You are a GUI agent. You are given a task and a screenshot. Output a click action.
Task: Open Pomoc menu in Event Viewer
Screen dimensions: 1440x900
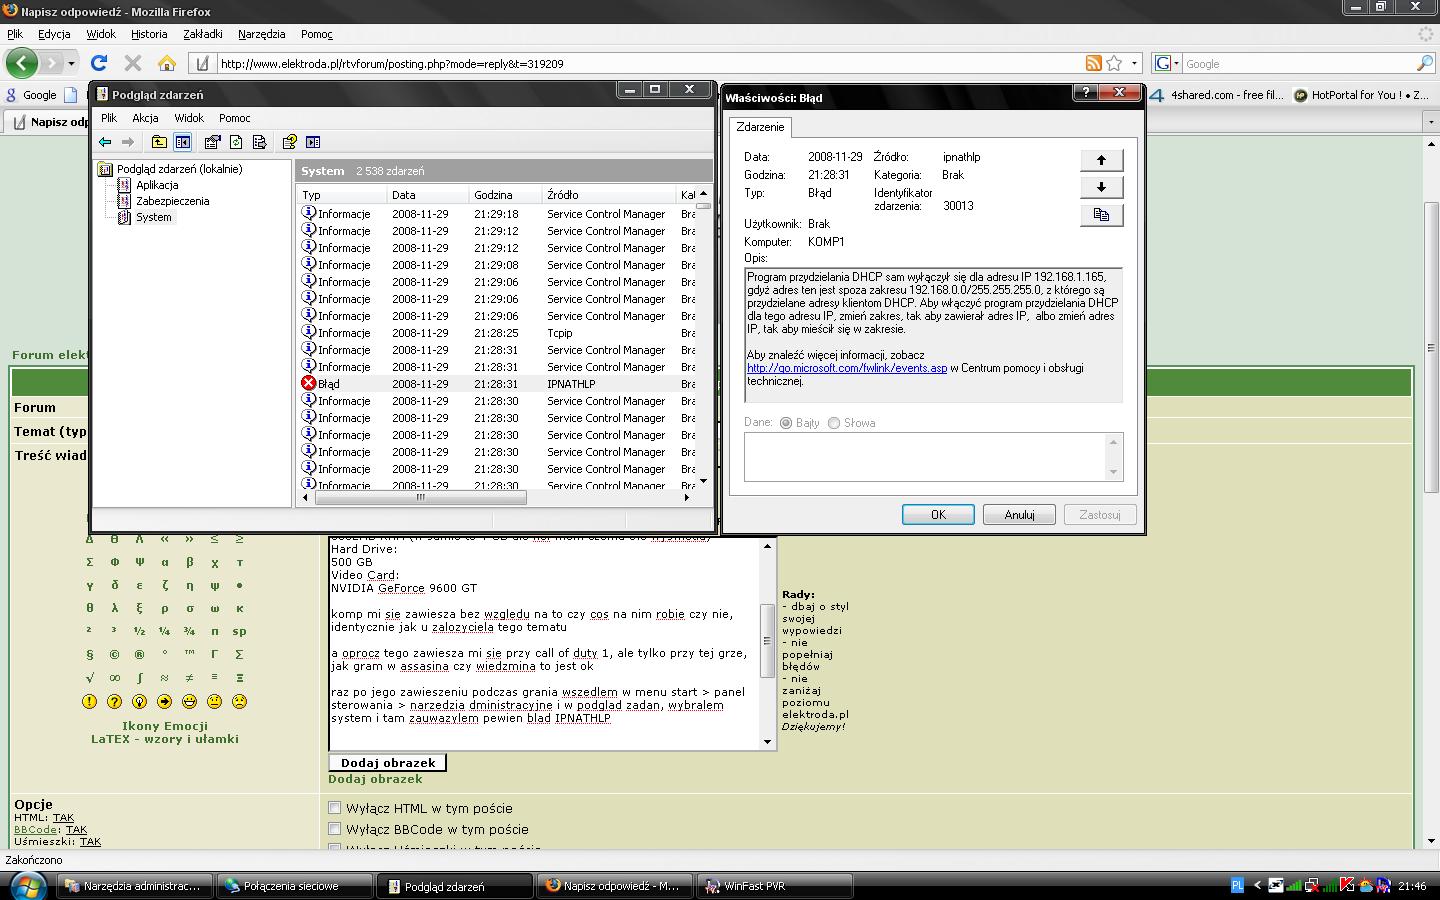click(x=235, y=118)
